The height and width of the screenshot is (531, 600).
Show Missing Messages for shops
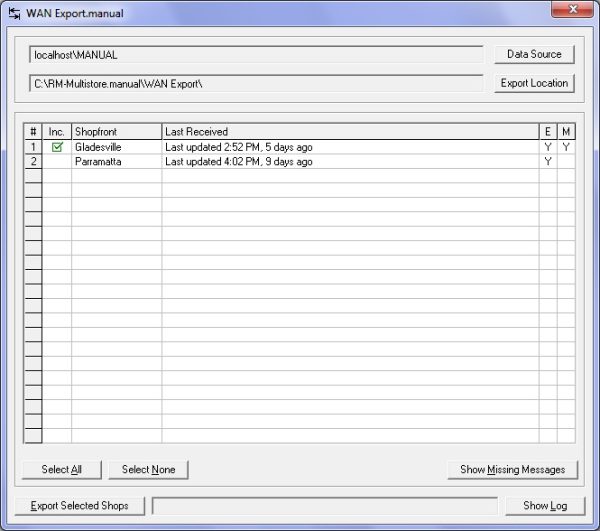pos(512,469)
